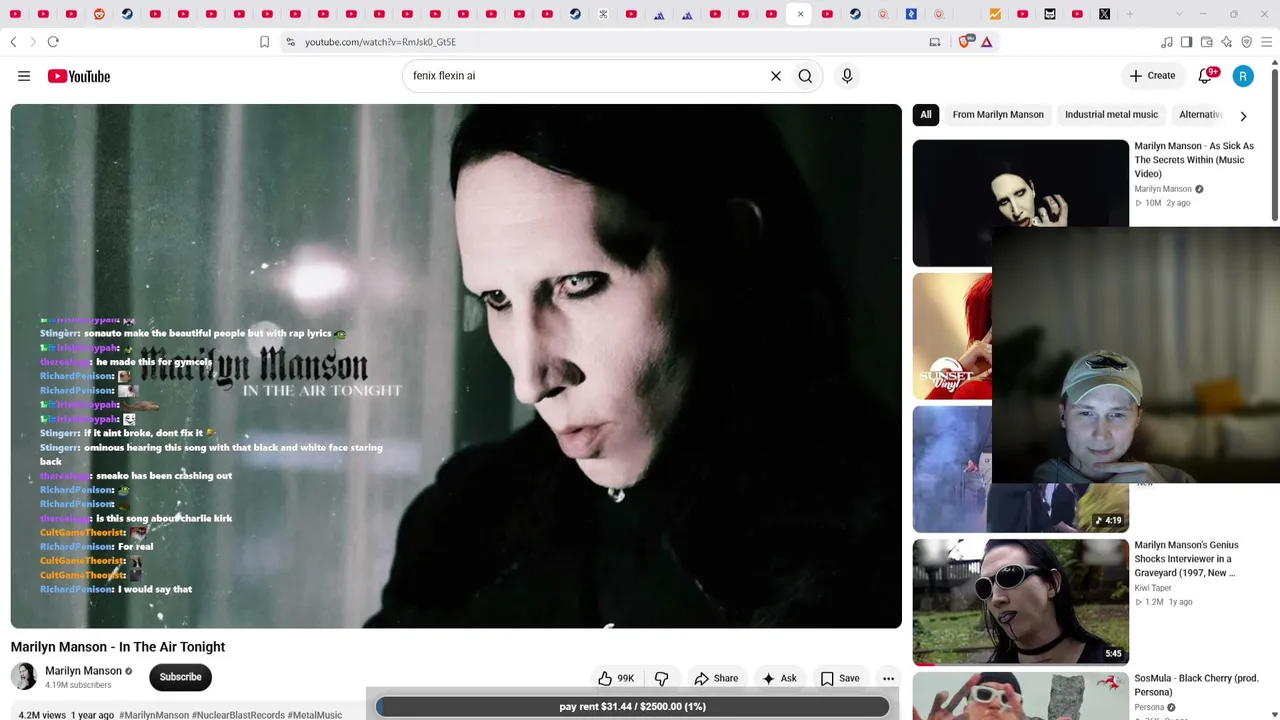Switch to the X (Twitter) browser tab
This screenshot has height=720, width=1280.
(1104, 14)
